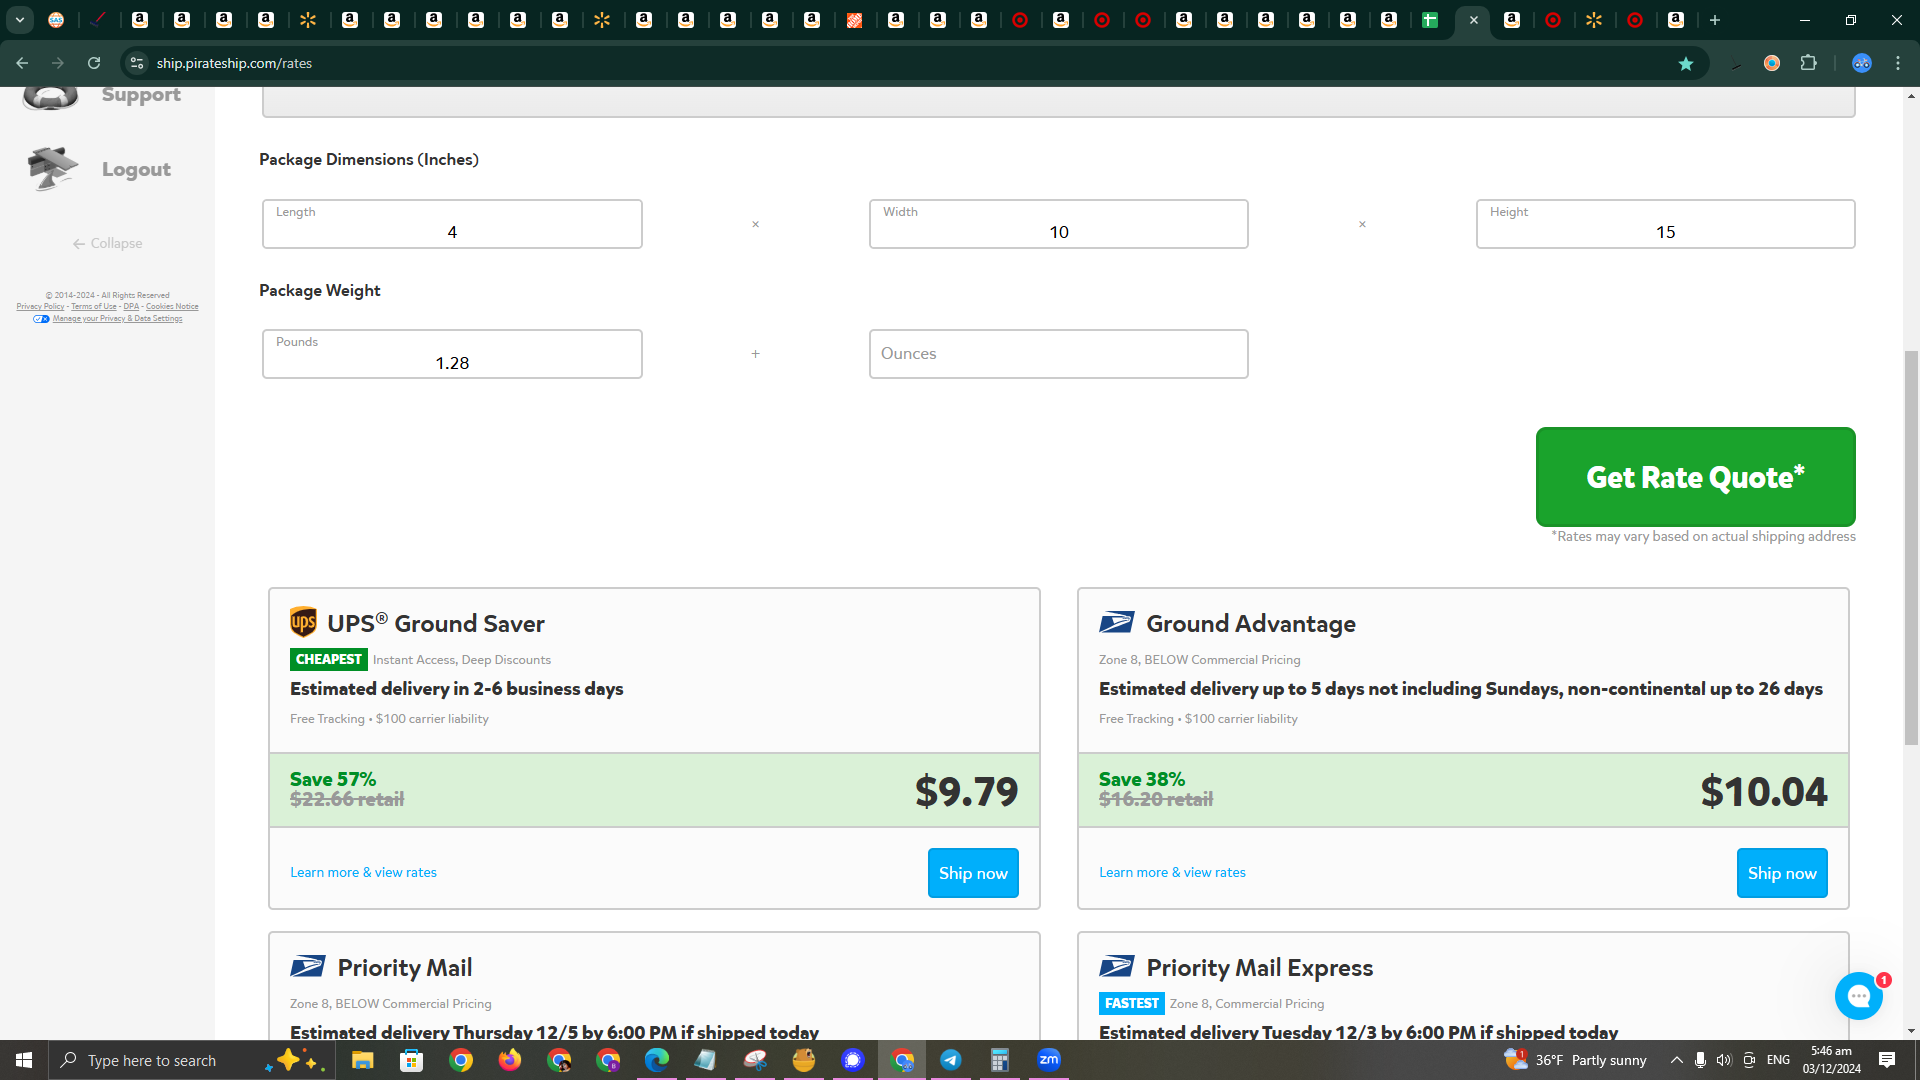Click the address bar URL

click(x=234, y=63)
